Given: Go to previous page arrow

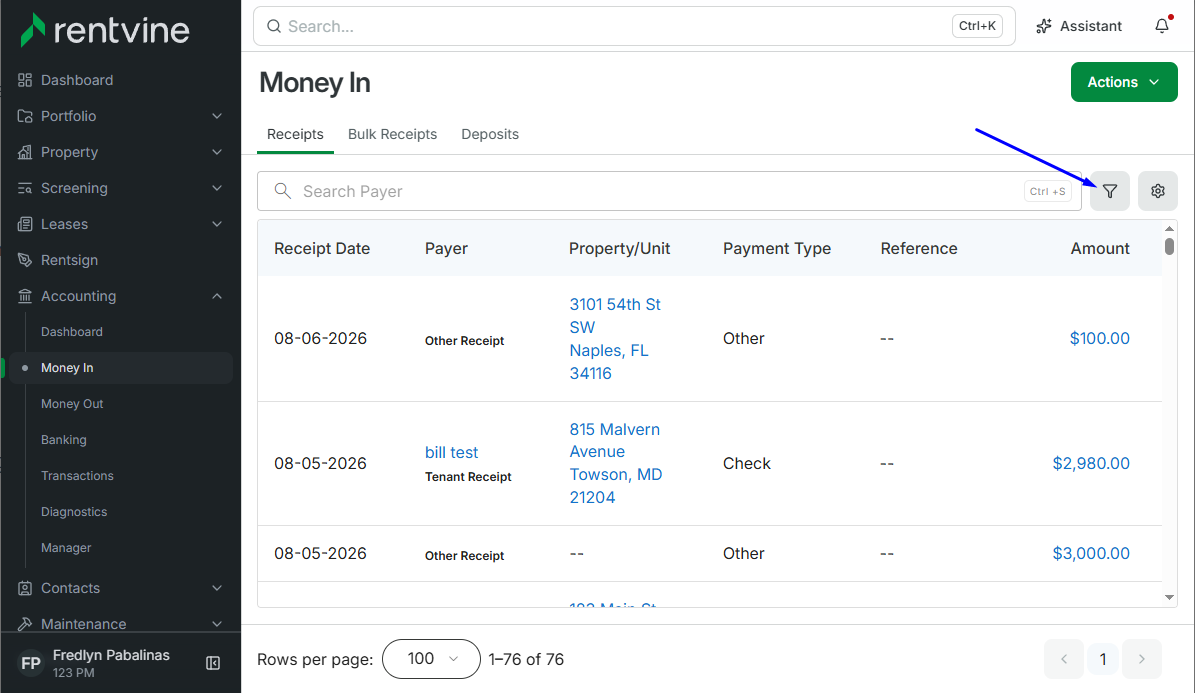Looking at the screenshot, I should 1064,659.
